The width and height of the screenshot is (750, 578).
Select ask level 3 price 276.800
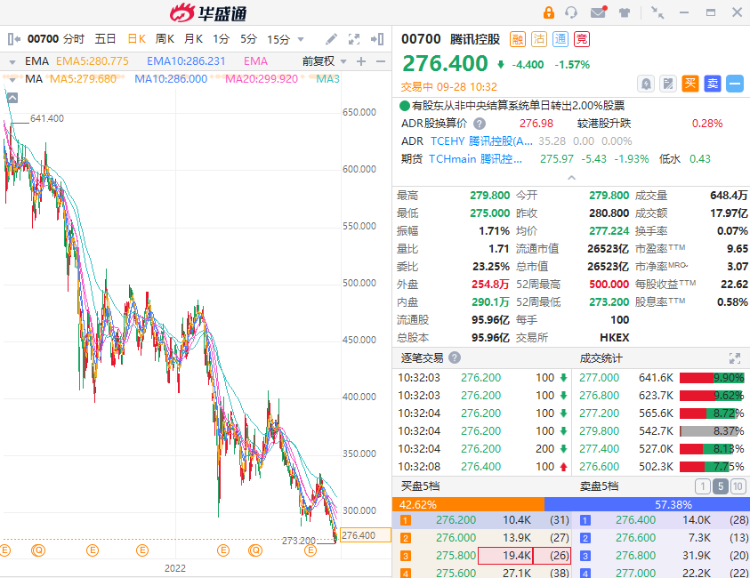(x=635, y=556)
